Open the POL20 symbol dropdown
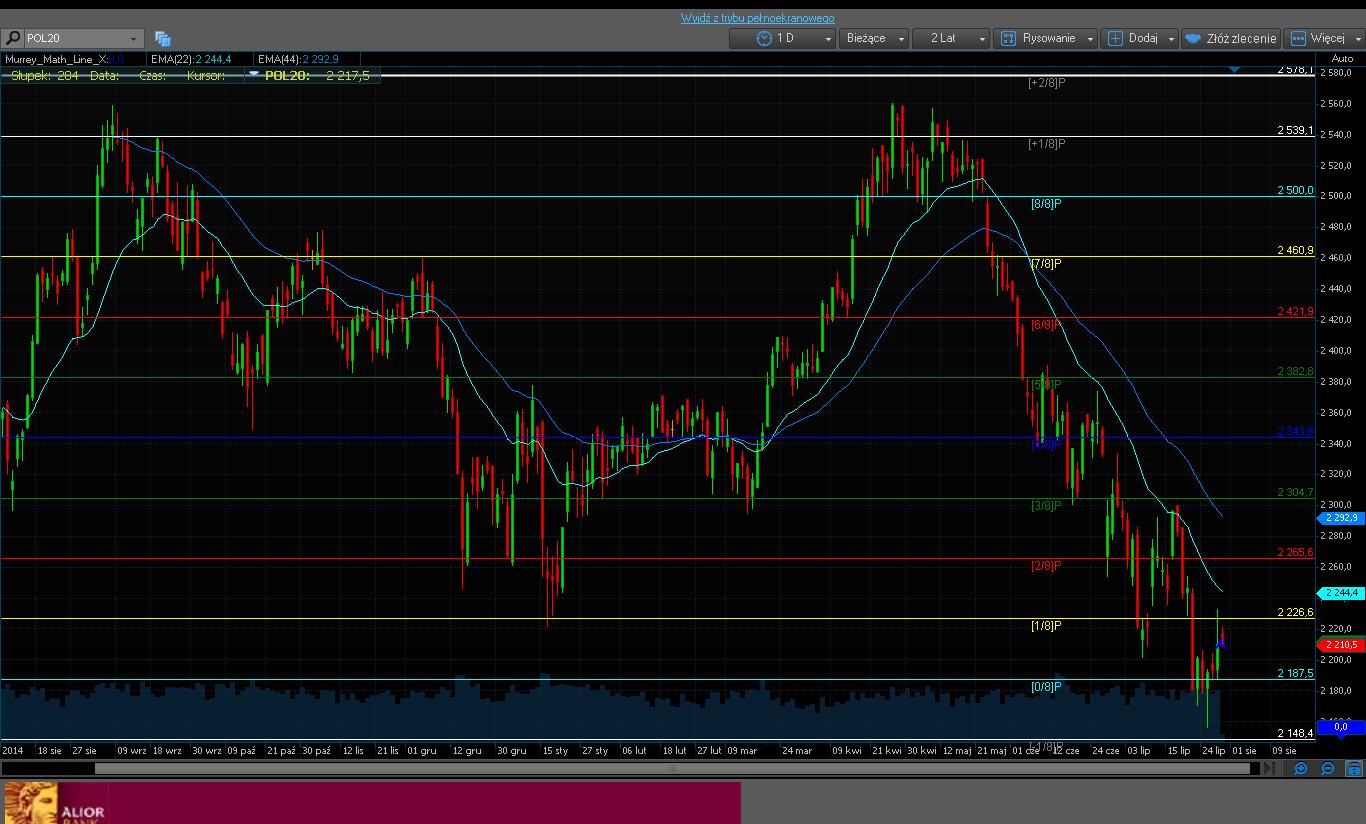 point(133,38)
